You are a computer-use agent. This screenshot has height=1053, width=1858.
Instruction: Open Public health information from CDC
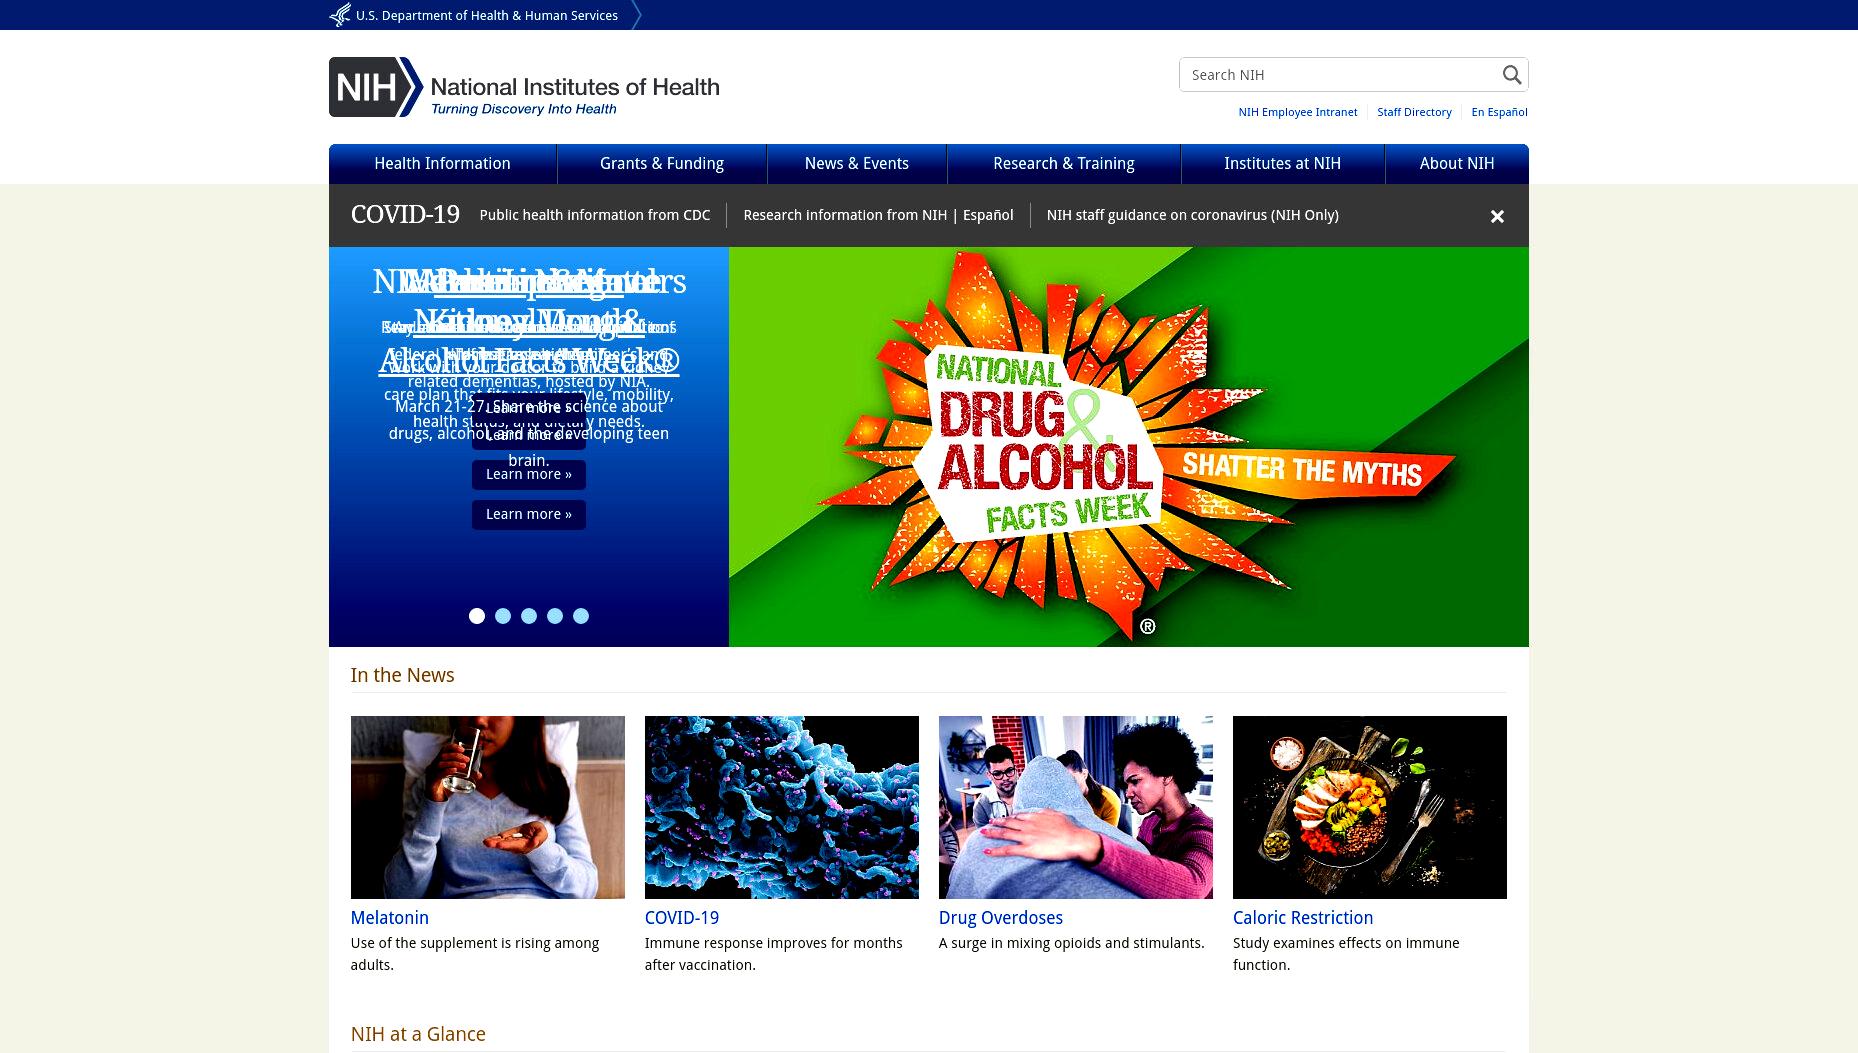595,215
